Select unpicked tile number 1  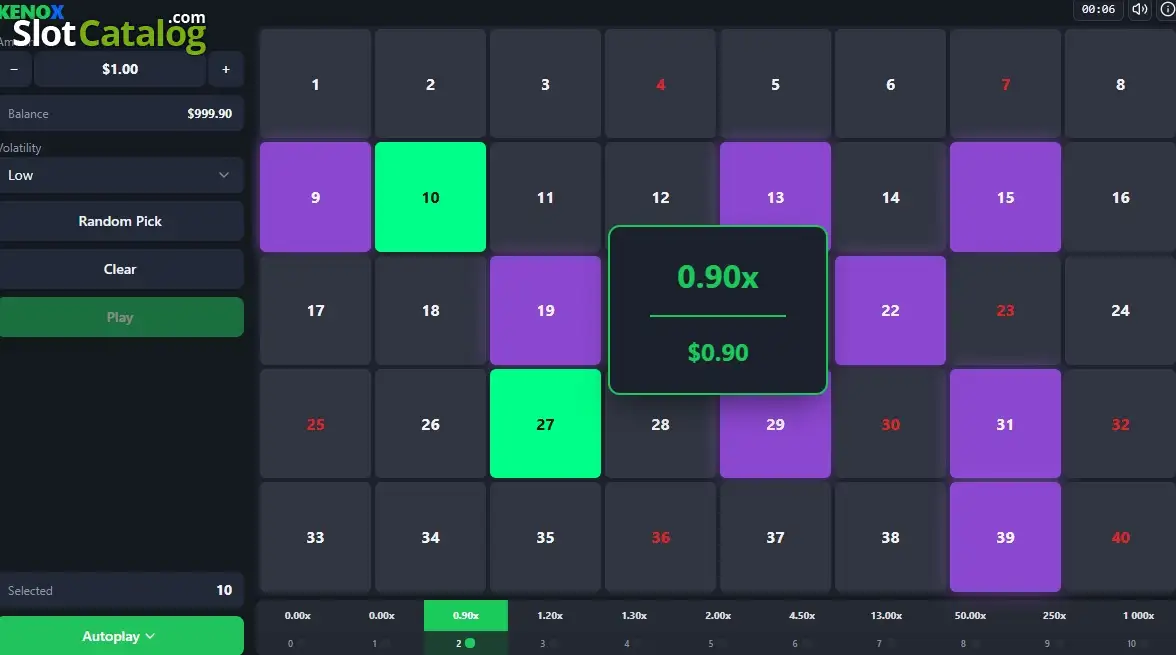pyautogui.click(x=315, y=84)
